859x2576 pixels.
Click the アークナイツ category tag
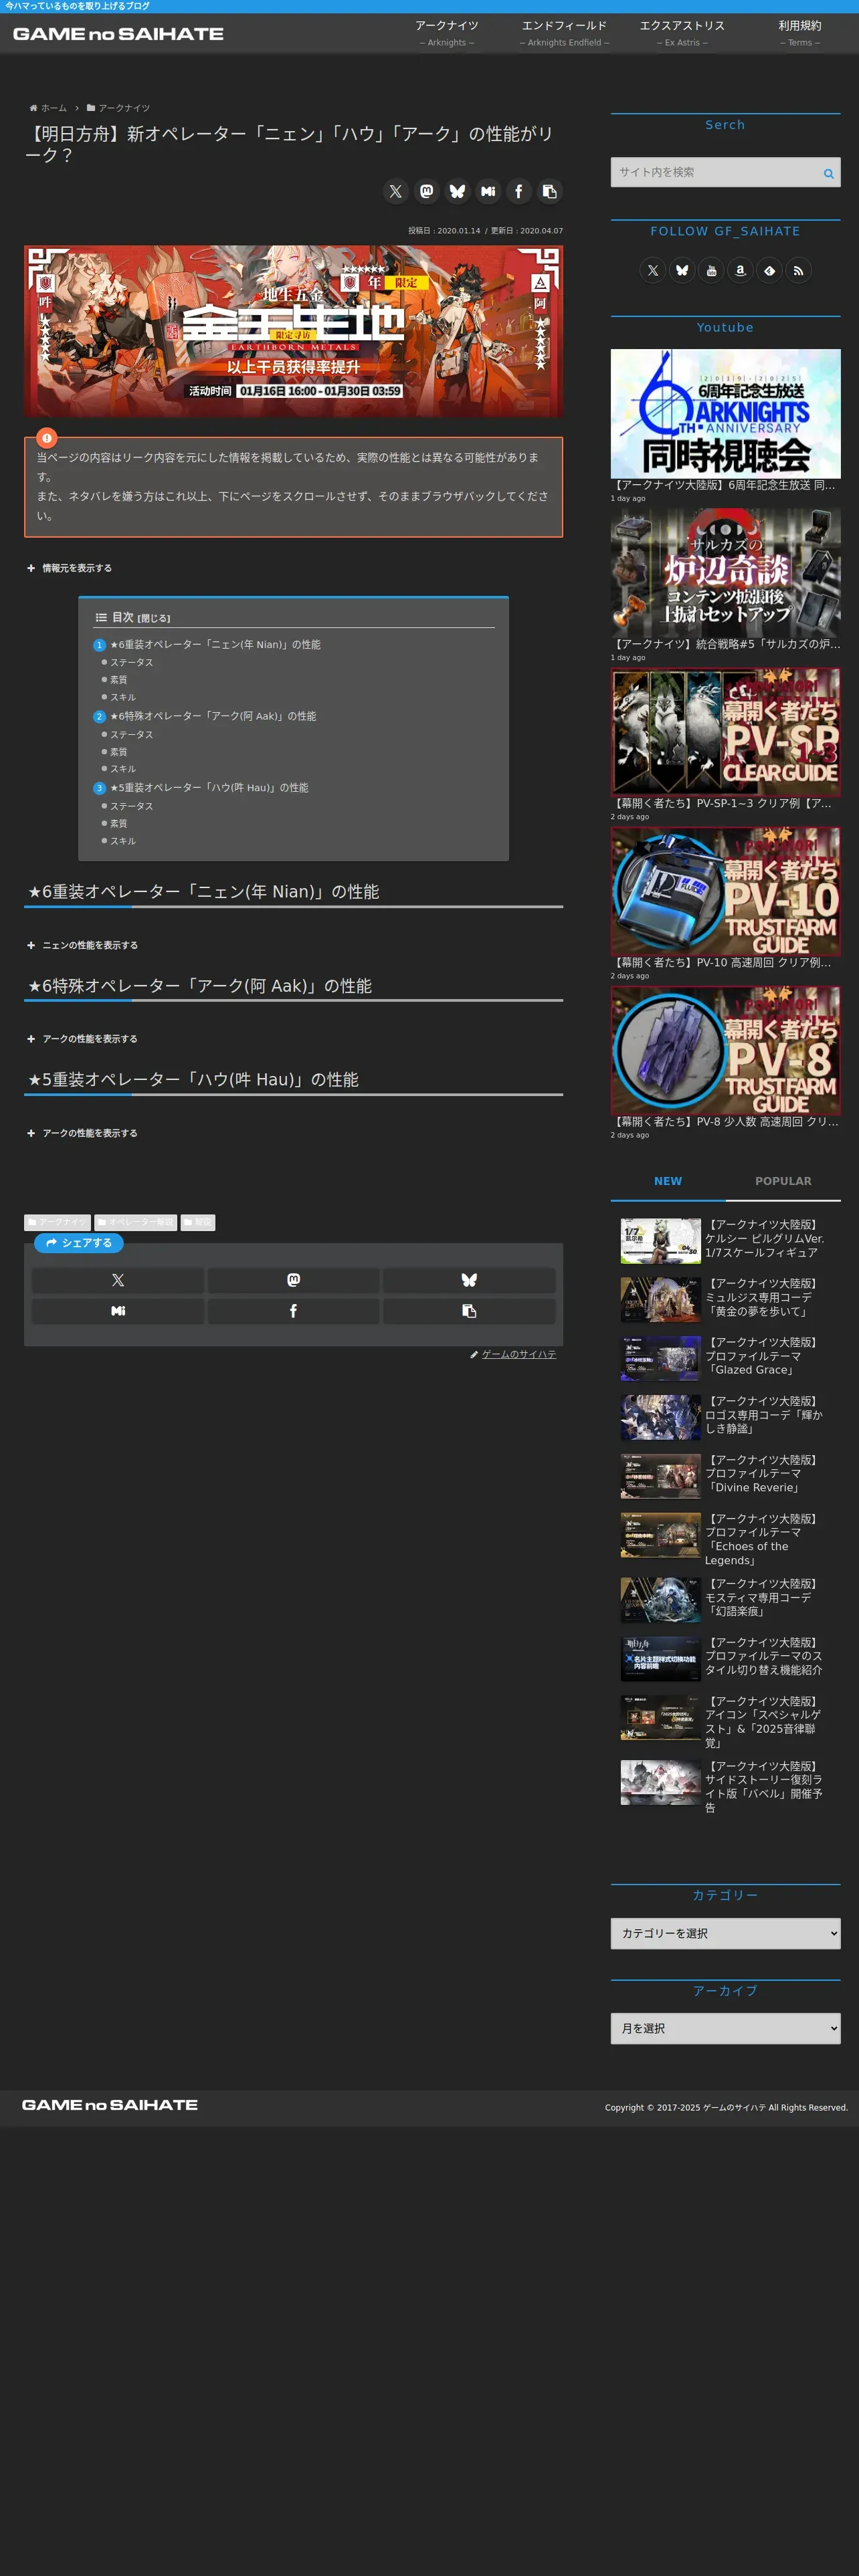[57, 1222]
